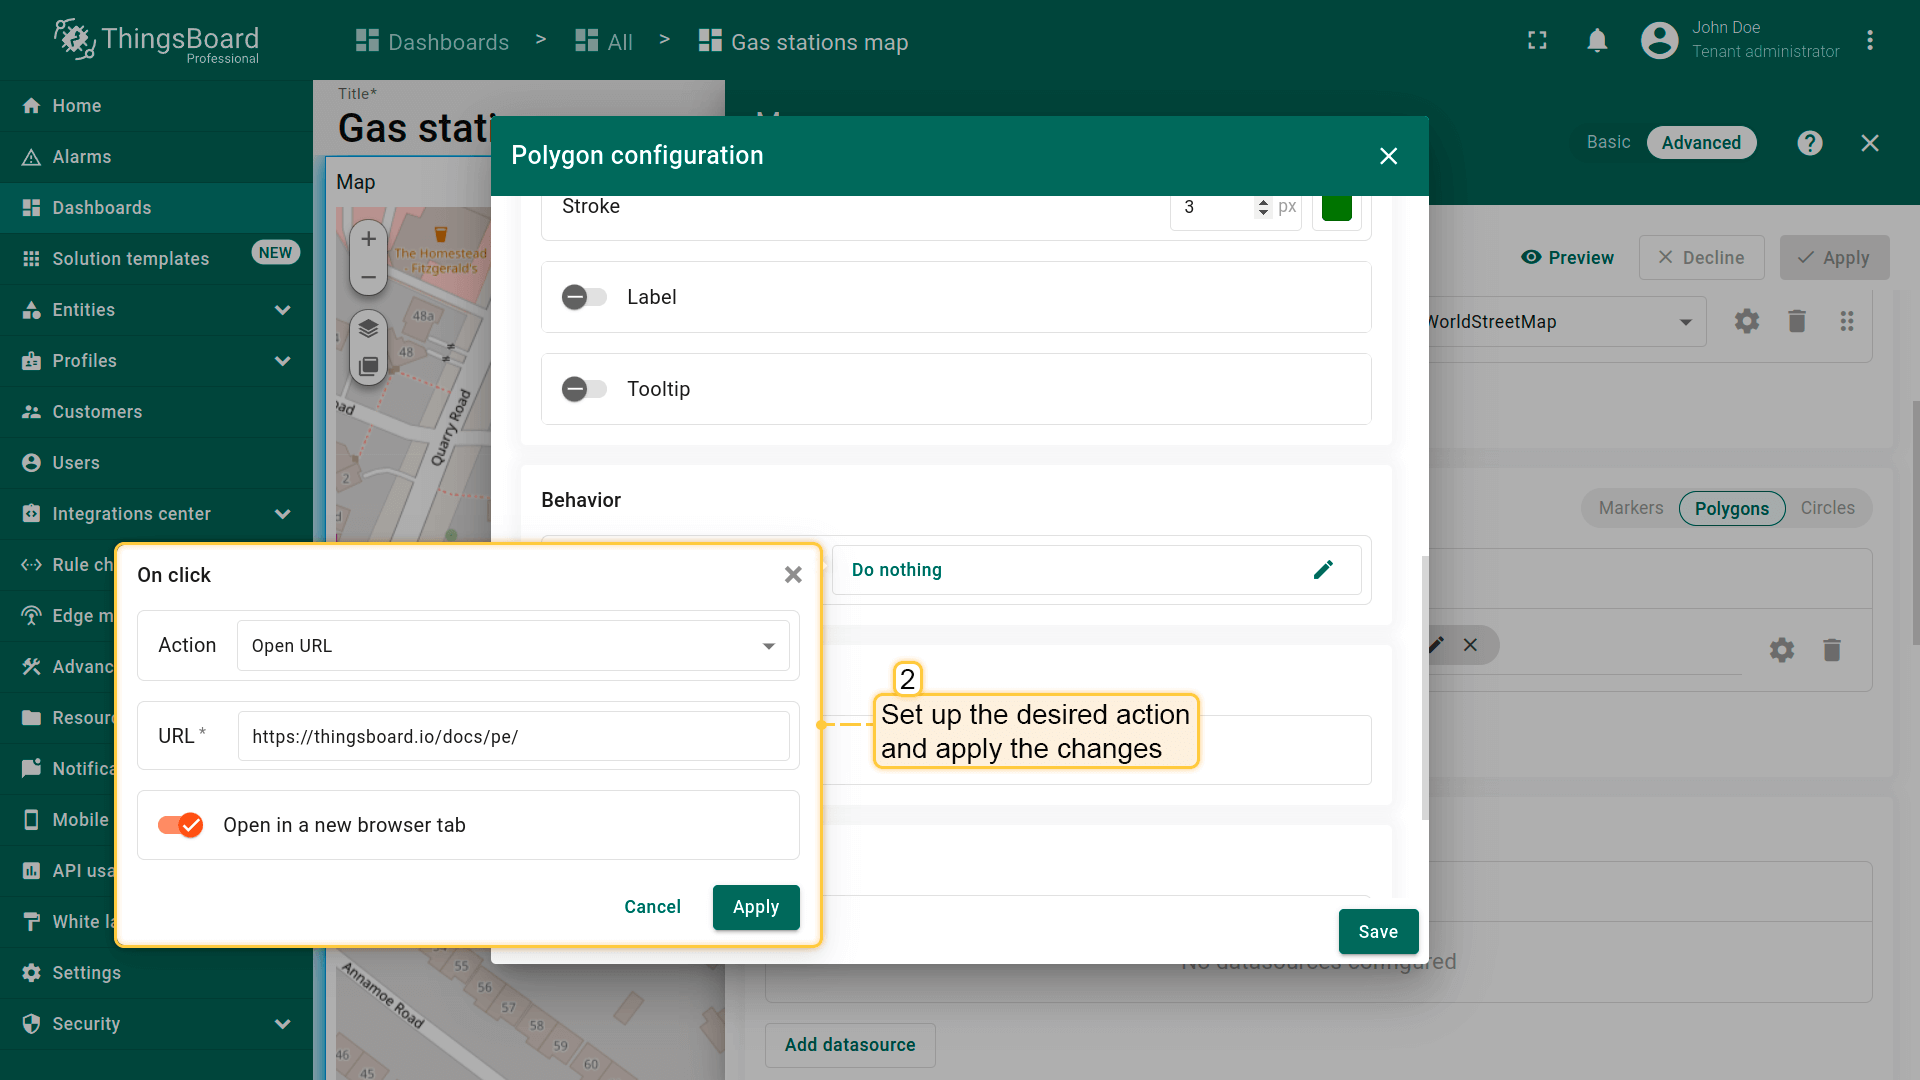
Task: Click the notifications bell icon
Action: (x=1597, y=41)
